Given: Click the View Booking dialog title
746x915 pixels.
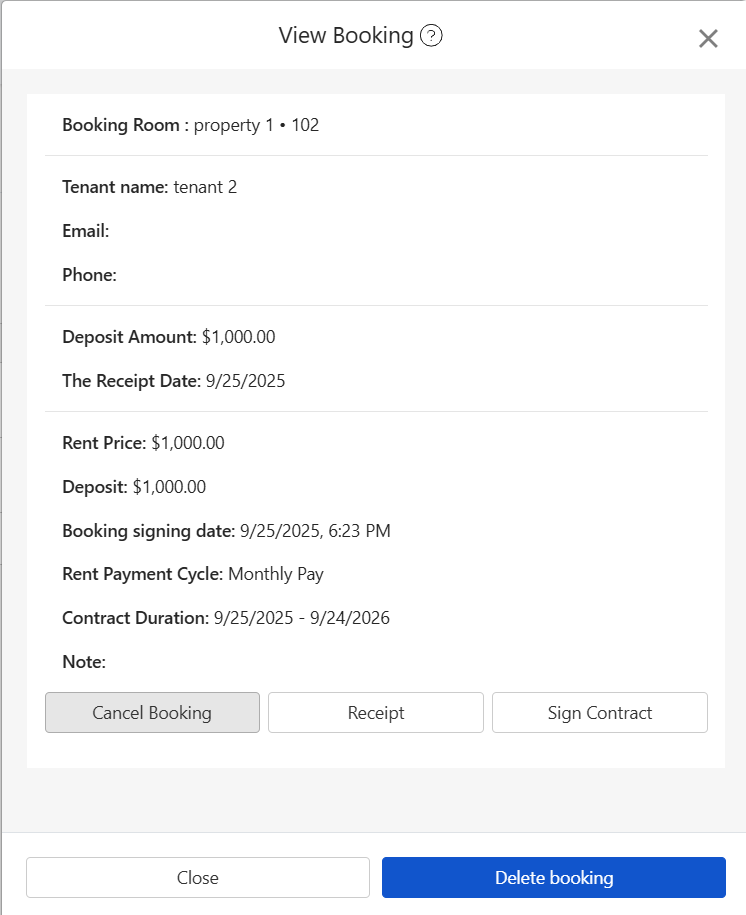Looking at the screenshot, I should pyautogui.click(x=345, y=36).
